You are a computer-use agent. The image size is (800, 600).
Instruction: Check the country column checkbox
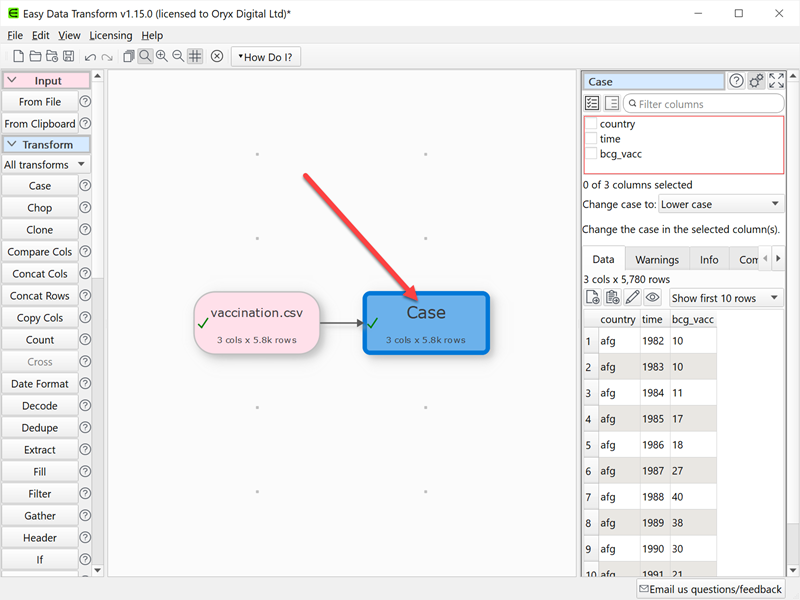click(x=591, y=124)
